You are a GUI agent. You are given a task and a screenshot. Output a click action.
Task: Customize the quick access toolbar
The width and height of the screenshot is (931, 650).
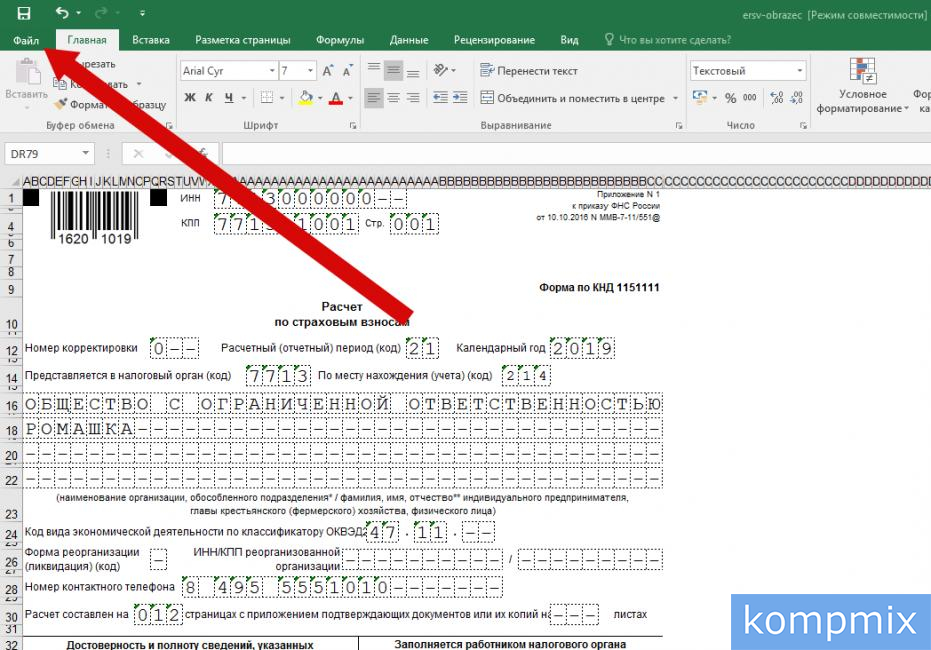point(142,13)
